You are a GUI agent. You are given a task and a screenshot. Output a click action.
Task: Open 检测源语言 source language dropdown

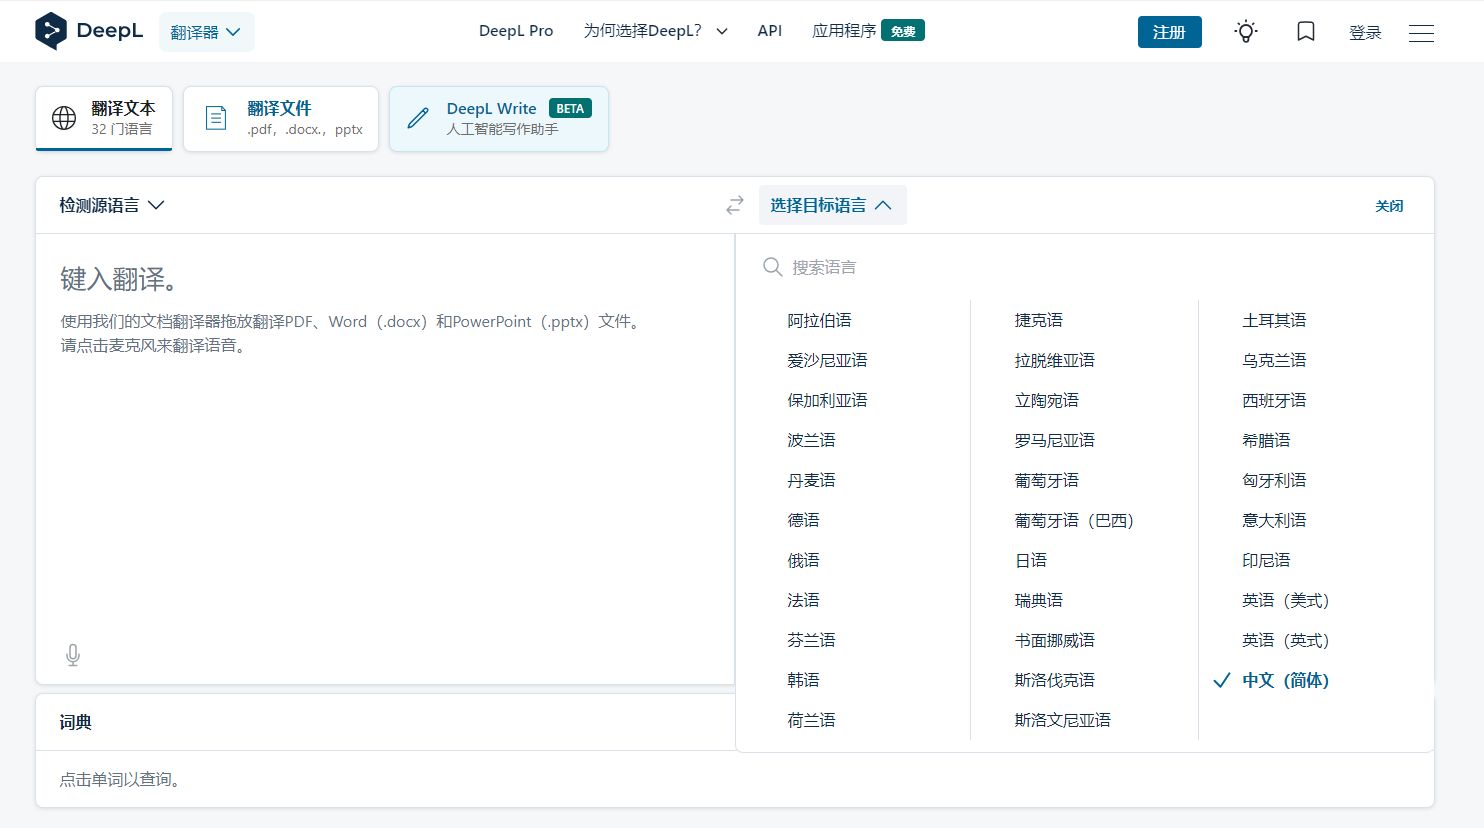pos(112,205)
